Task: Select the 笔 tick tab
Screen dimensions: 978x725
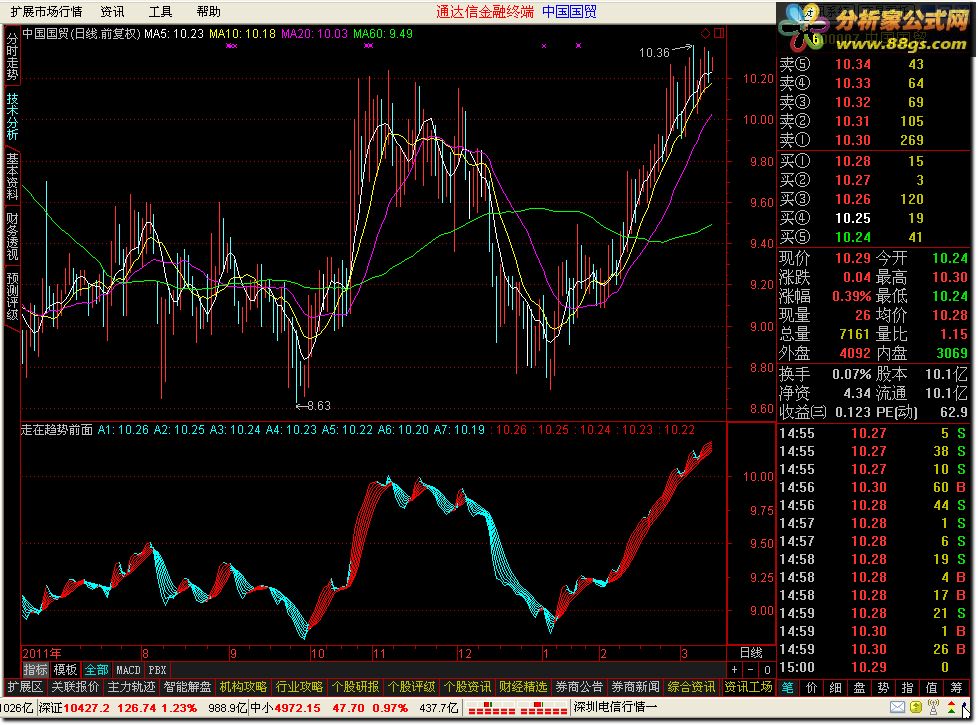Action: click(x=788, y=687)
